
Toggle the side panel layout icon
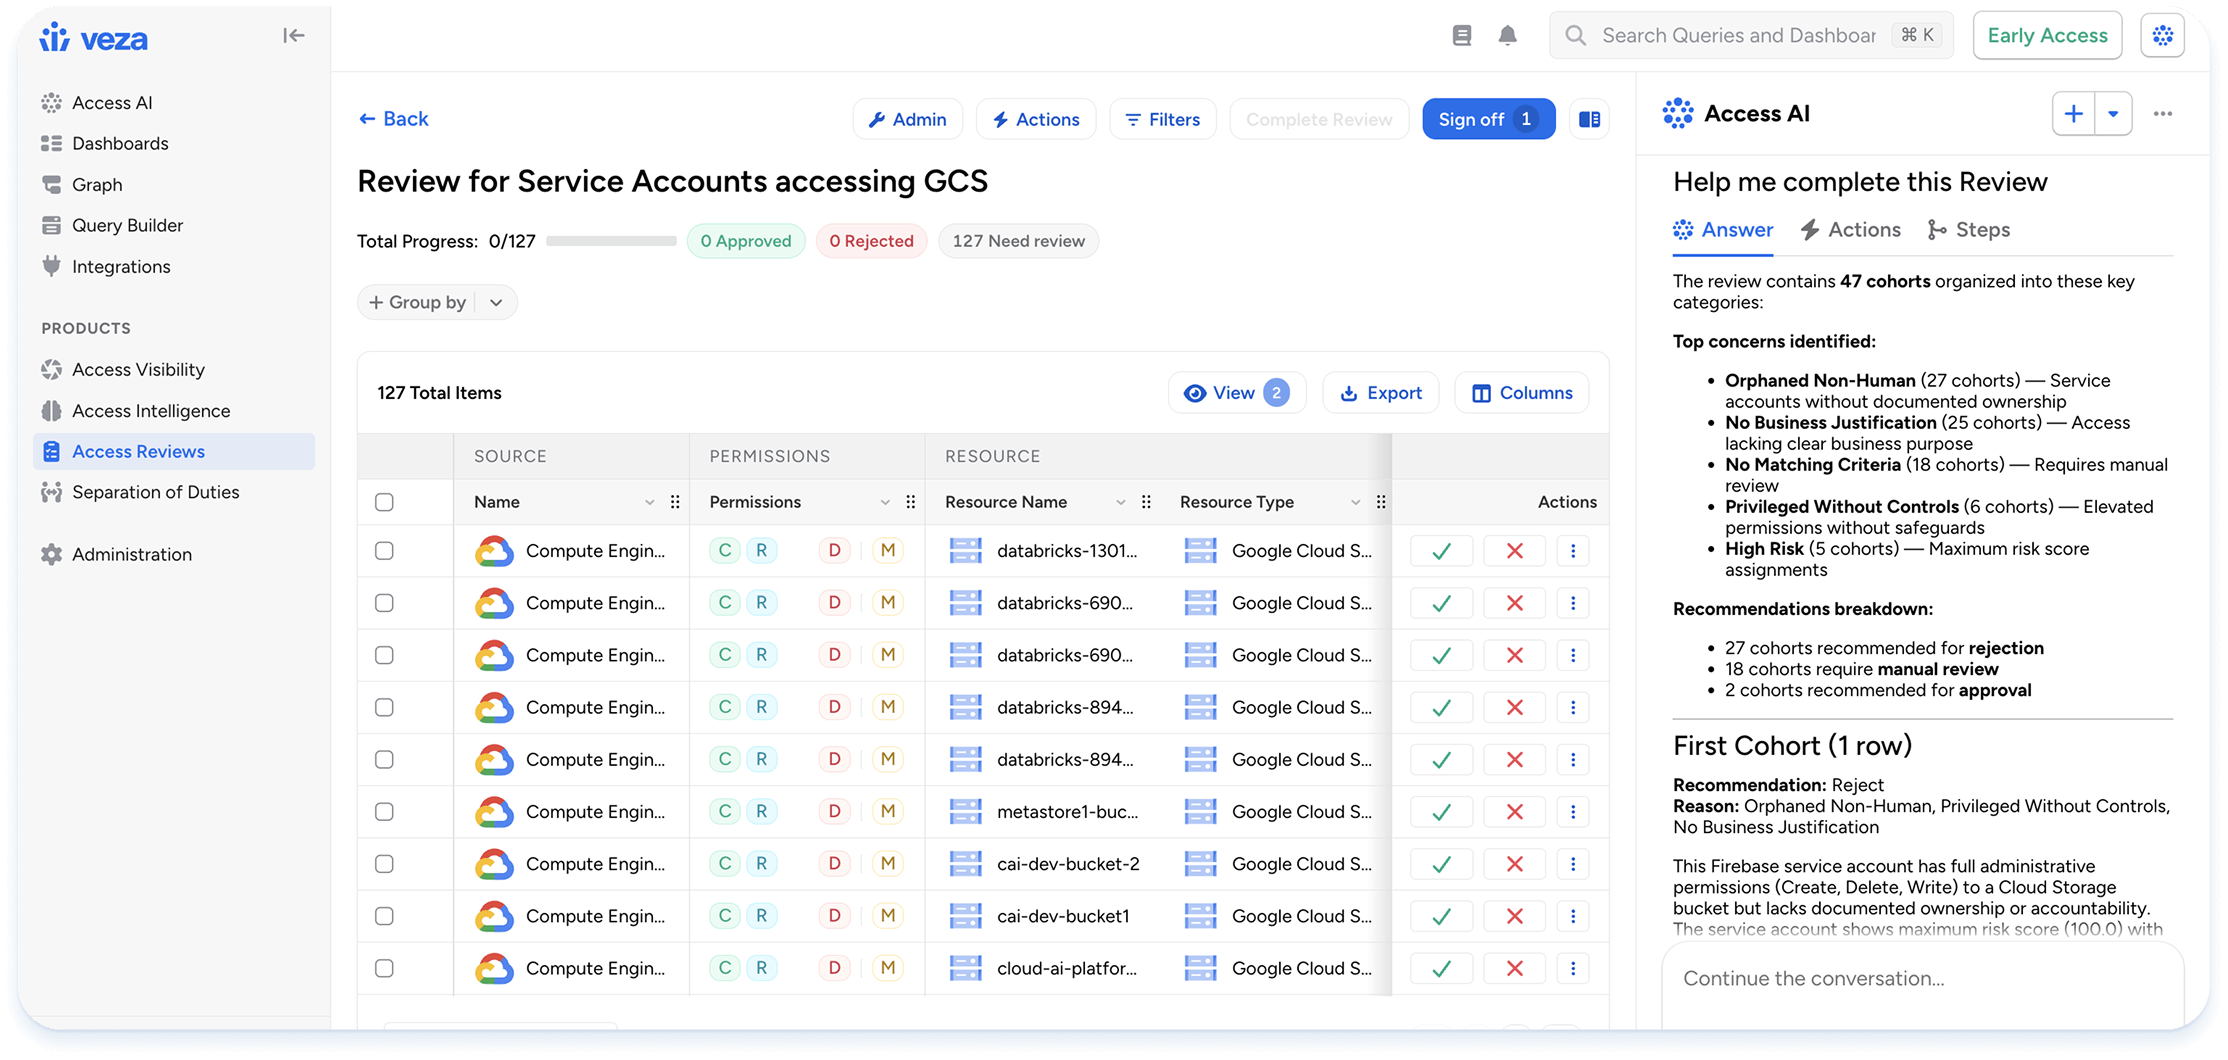click(1589, 119)
